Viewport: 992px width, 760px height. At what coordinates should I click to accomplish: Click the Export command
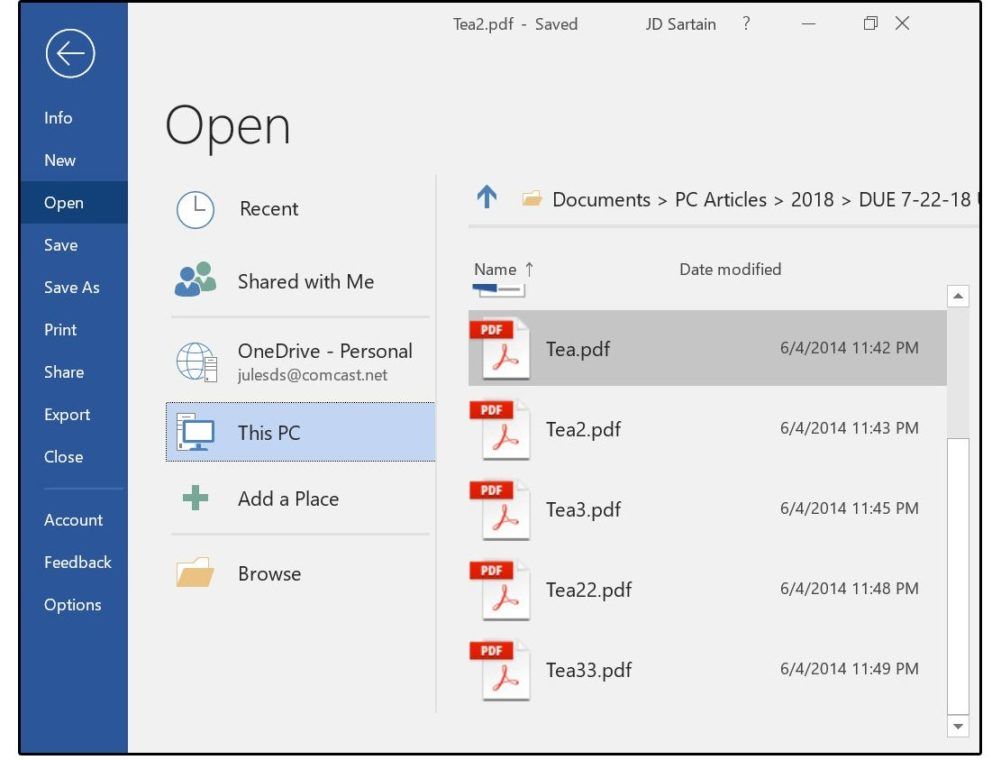click(67, 414)
